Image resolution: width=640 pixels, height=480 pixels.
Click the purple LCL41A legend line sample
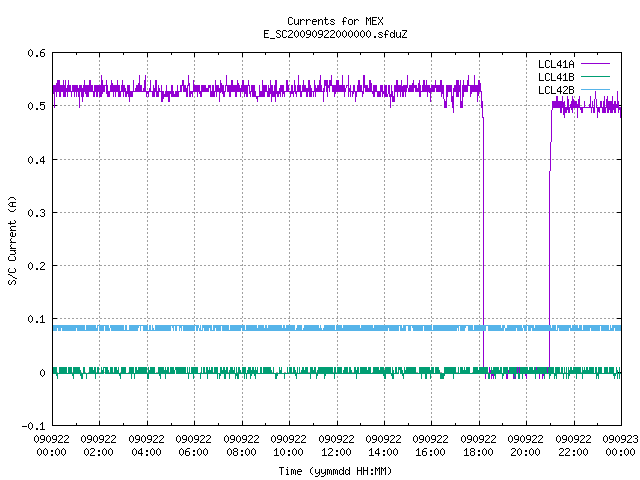coord(595,64)
